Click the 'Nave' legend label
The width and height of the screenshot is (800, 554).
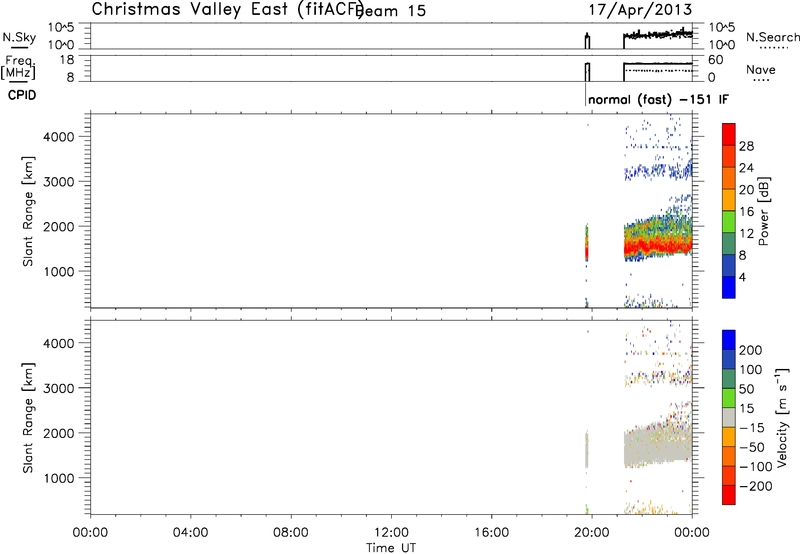(x=761, y=69)
